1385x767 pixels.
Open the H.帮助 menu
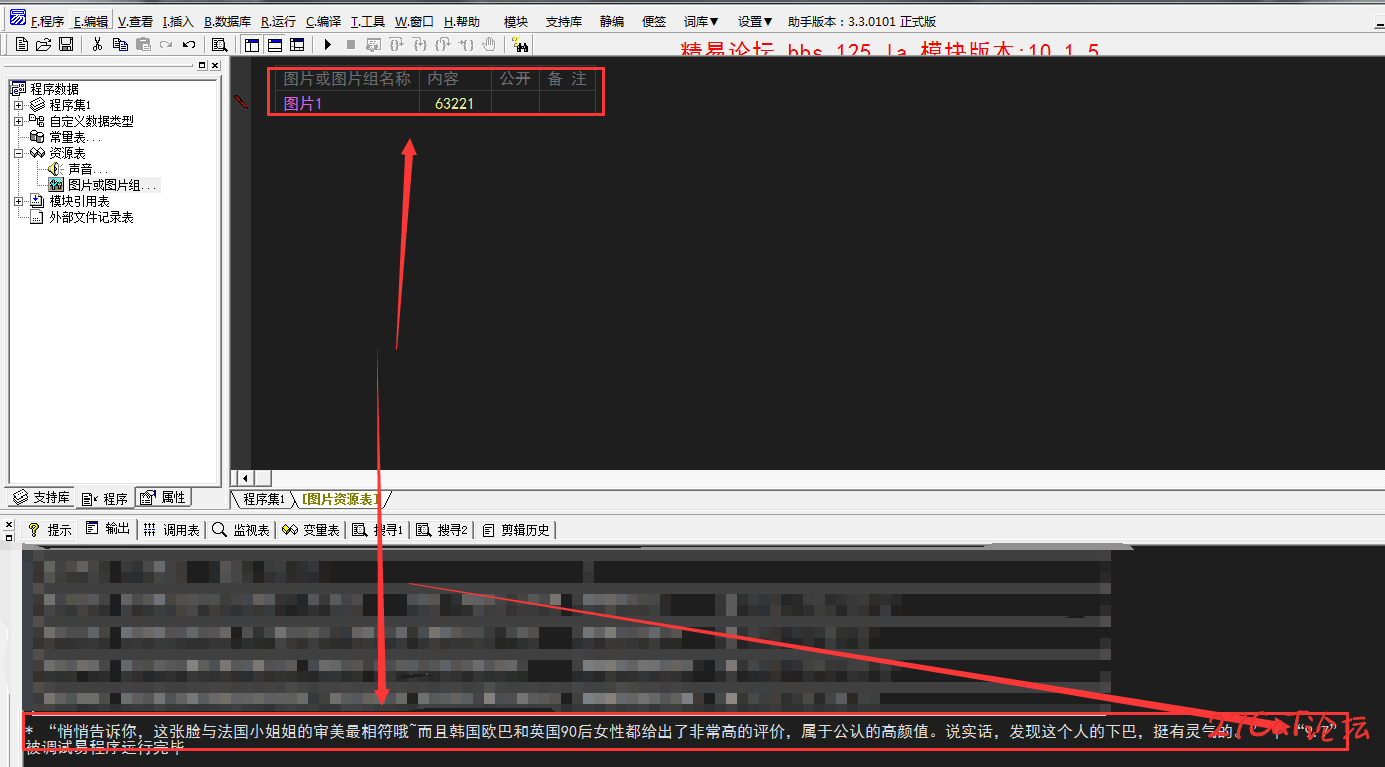(461, 21)
